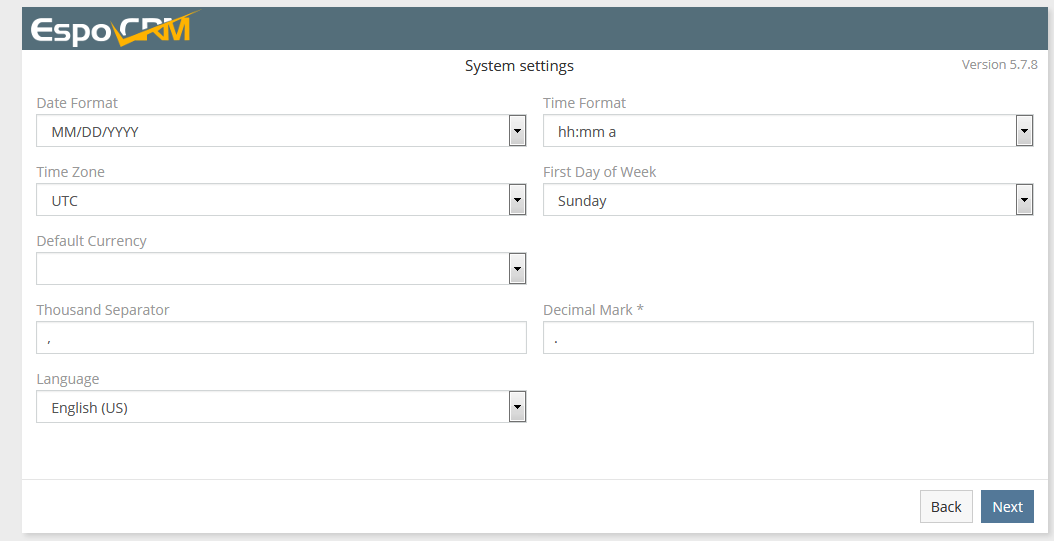
Task: Proceed with the Next button
Action: (x=1007, y=507)
